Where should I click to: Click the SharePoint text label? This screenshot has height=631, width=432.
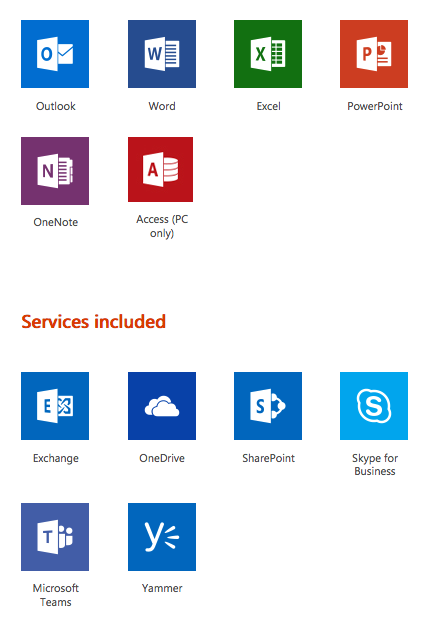(268, 458)
